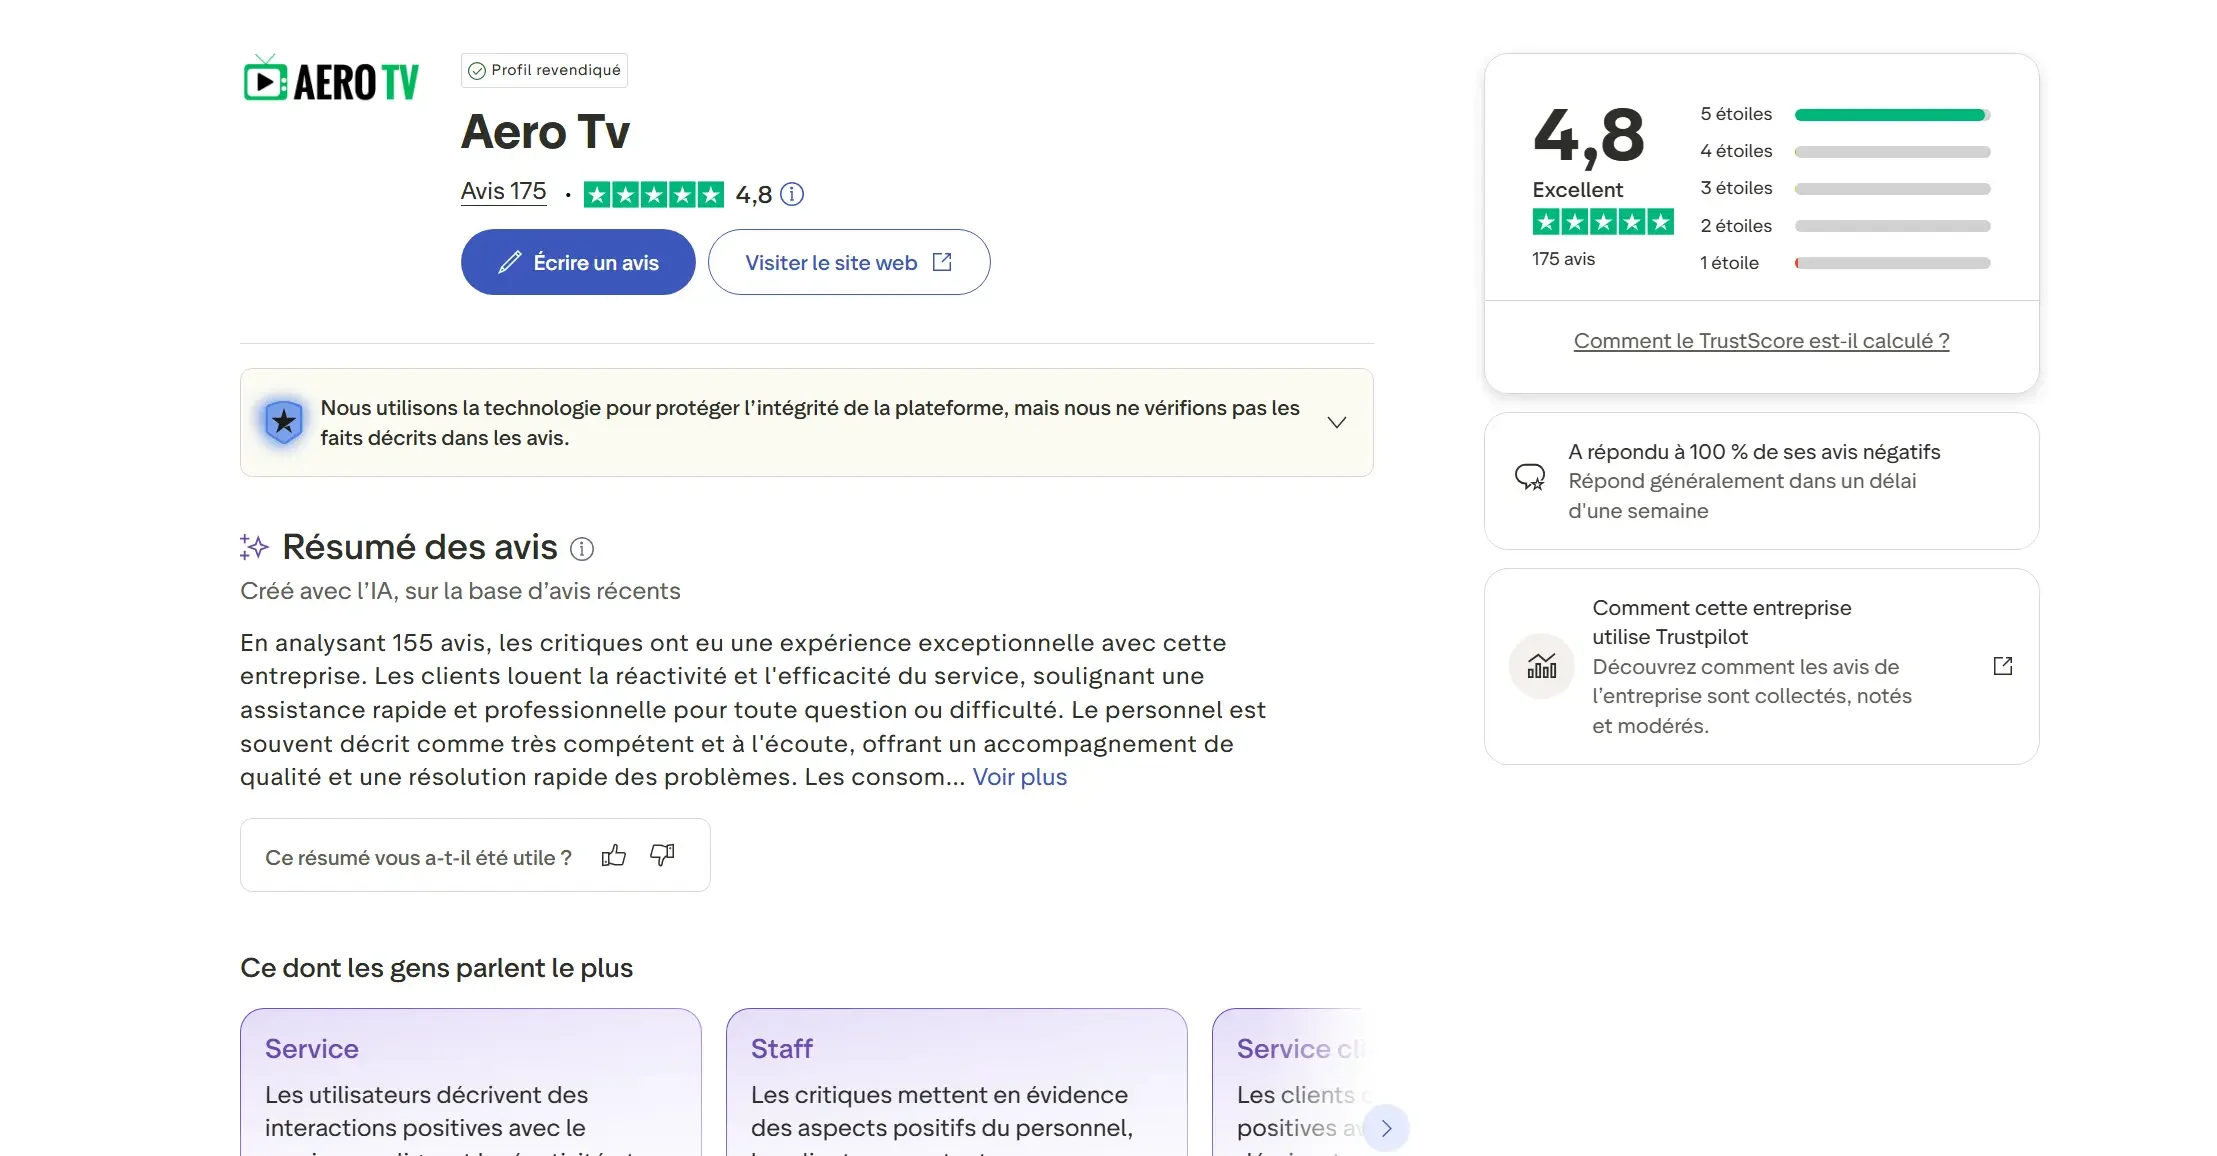Give thumbs down to the summary
This screenshot has height=1156, width=2217.
point(662,856)
